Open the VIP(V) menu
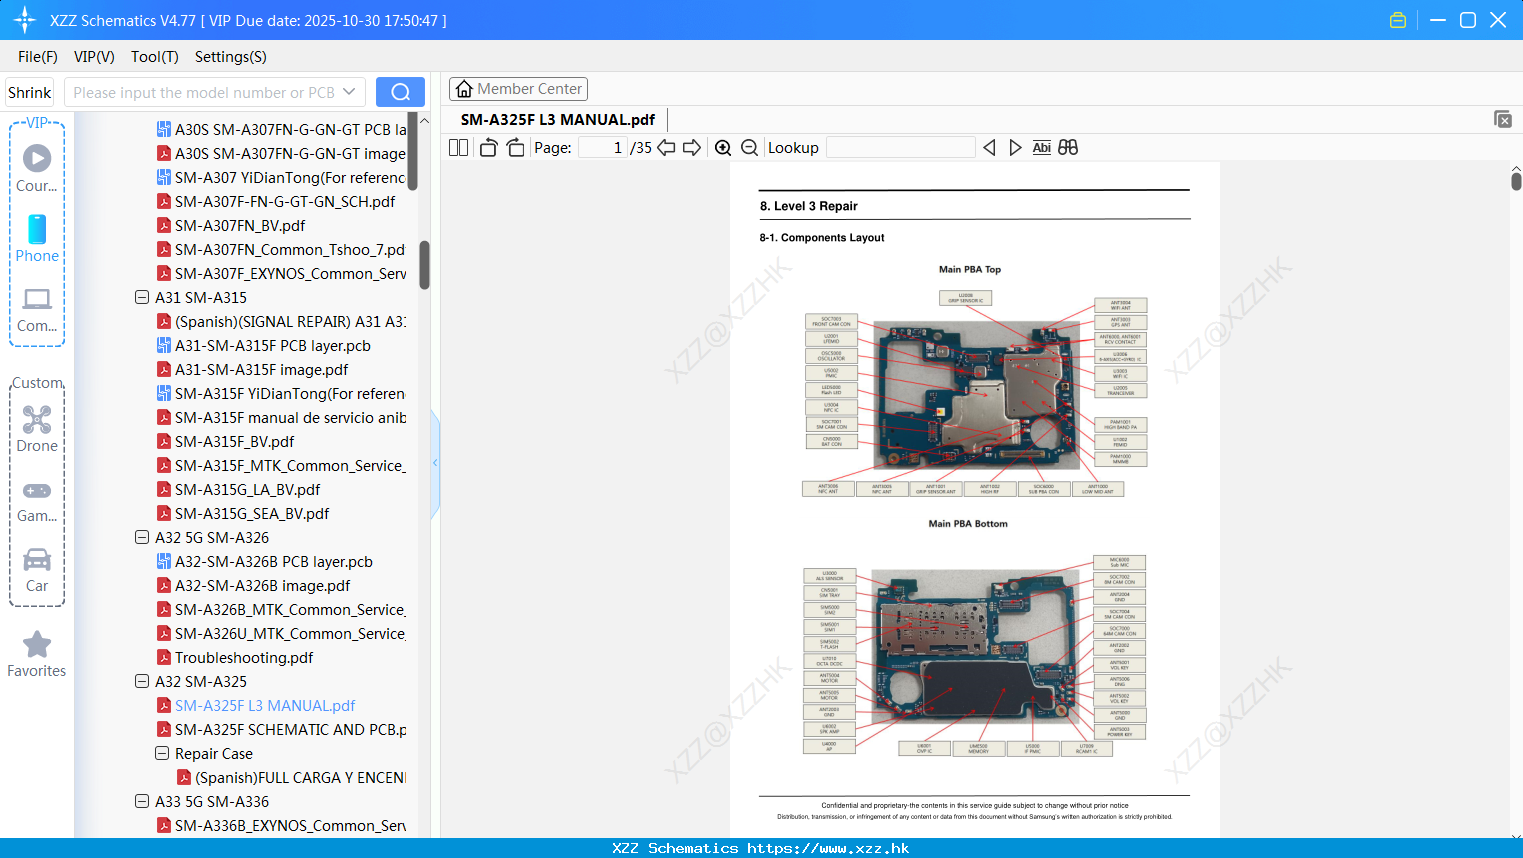Viewport: 1523px width, 858px height. click(x=94, y=57)
